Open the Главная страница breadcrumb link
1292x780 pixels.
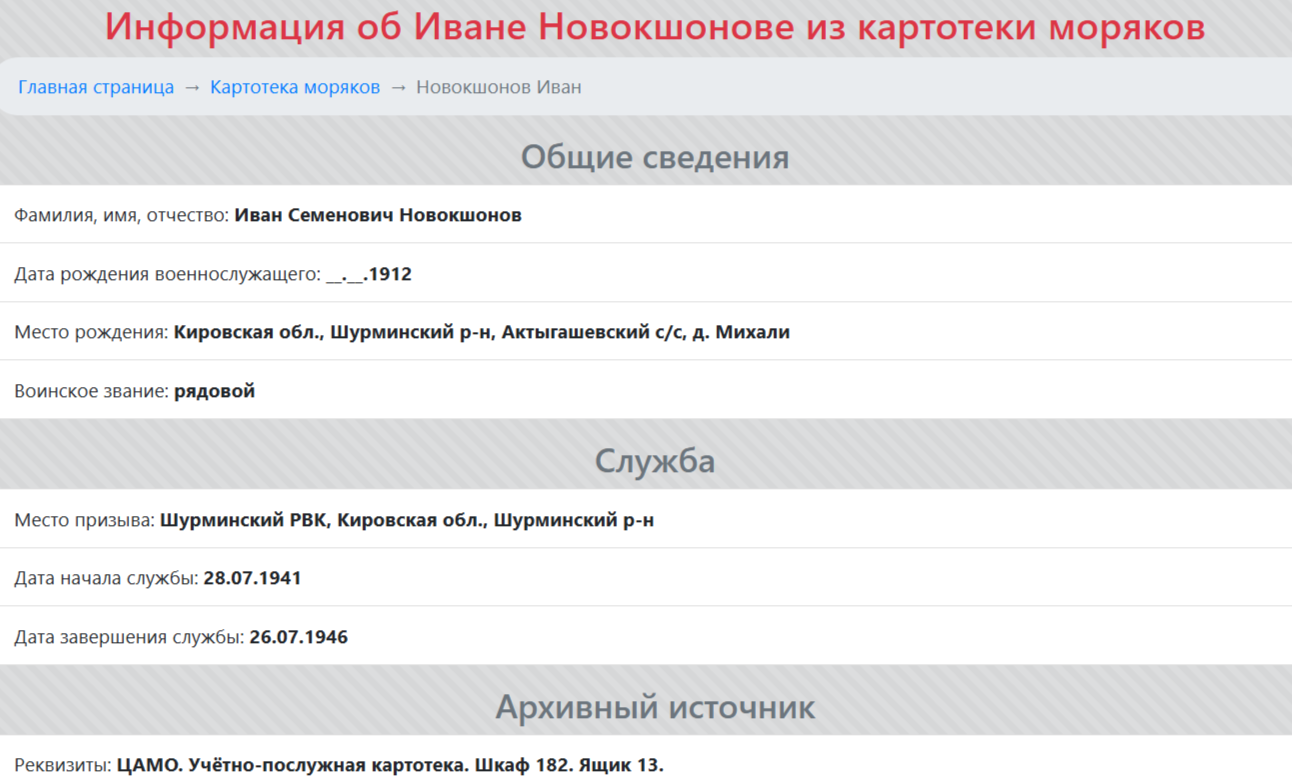pyautogui.click(x=96, y=87)
